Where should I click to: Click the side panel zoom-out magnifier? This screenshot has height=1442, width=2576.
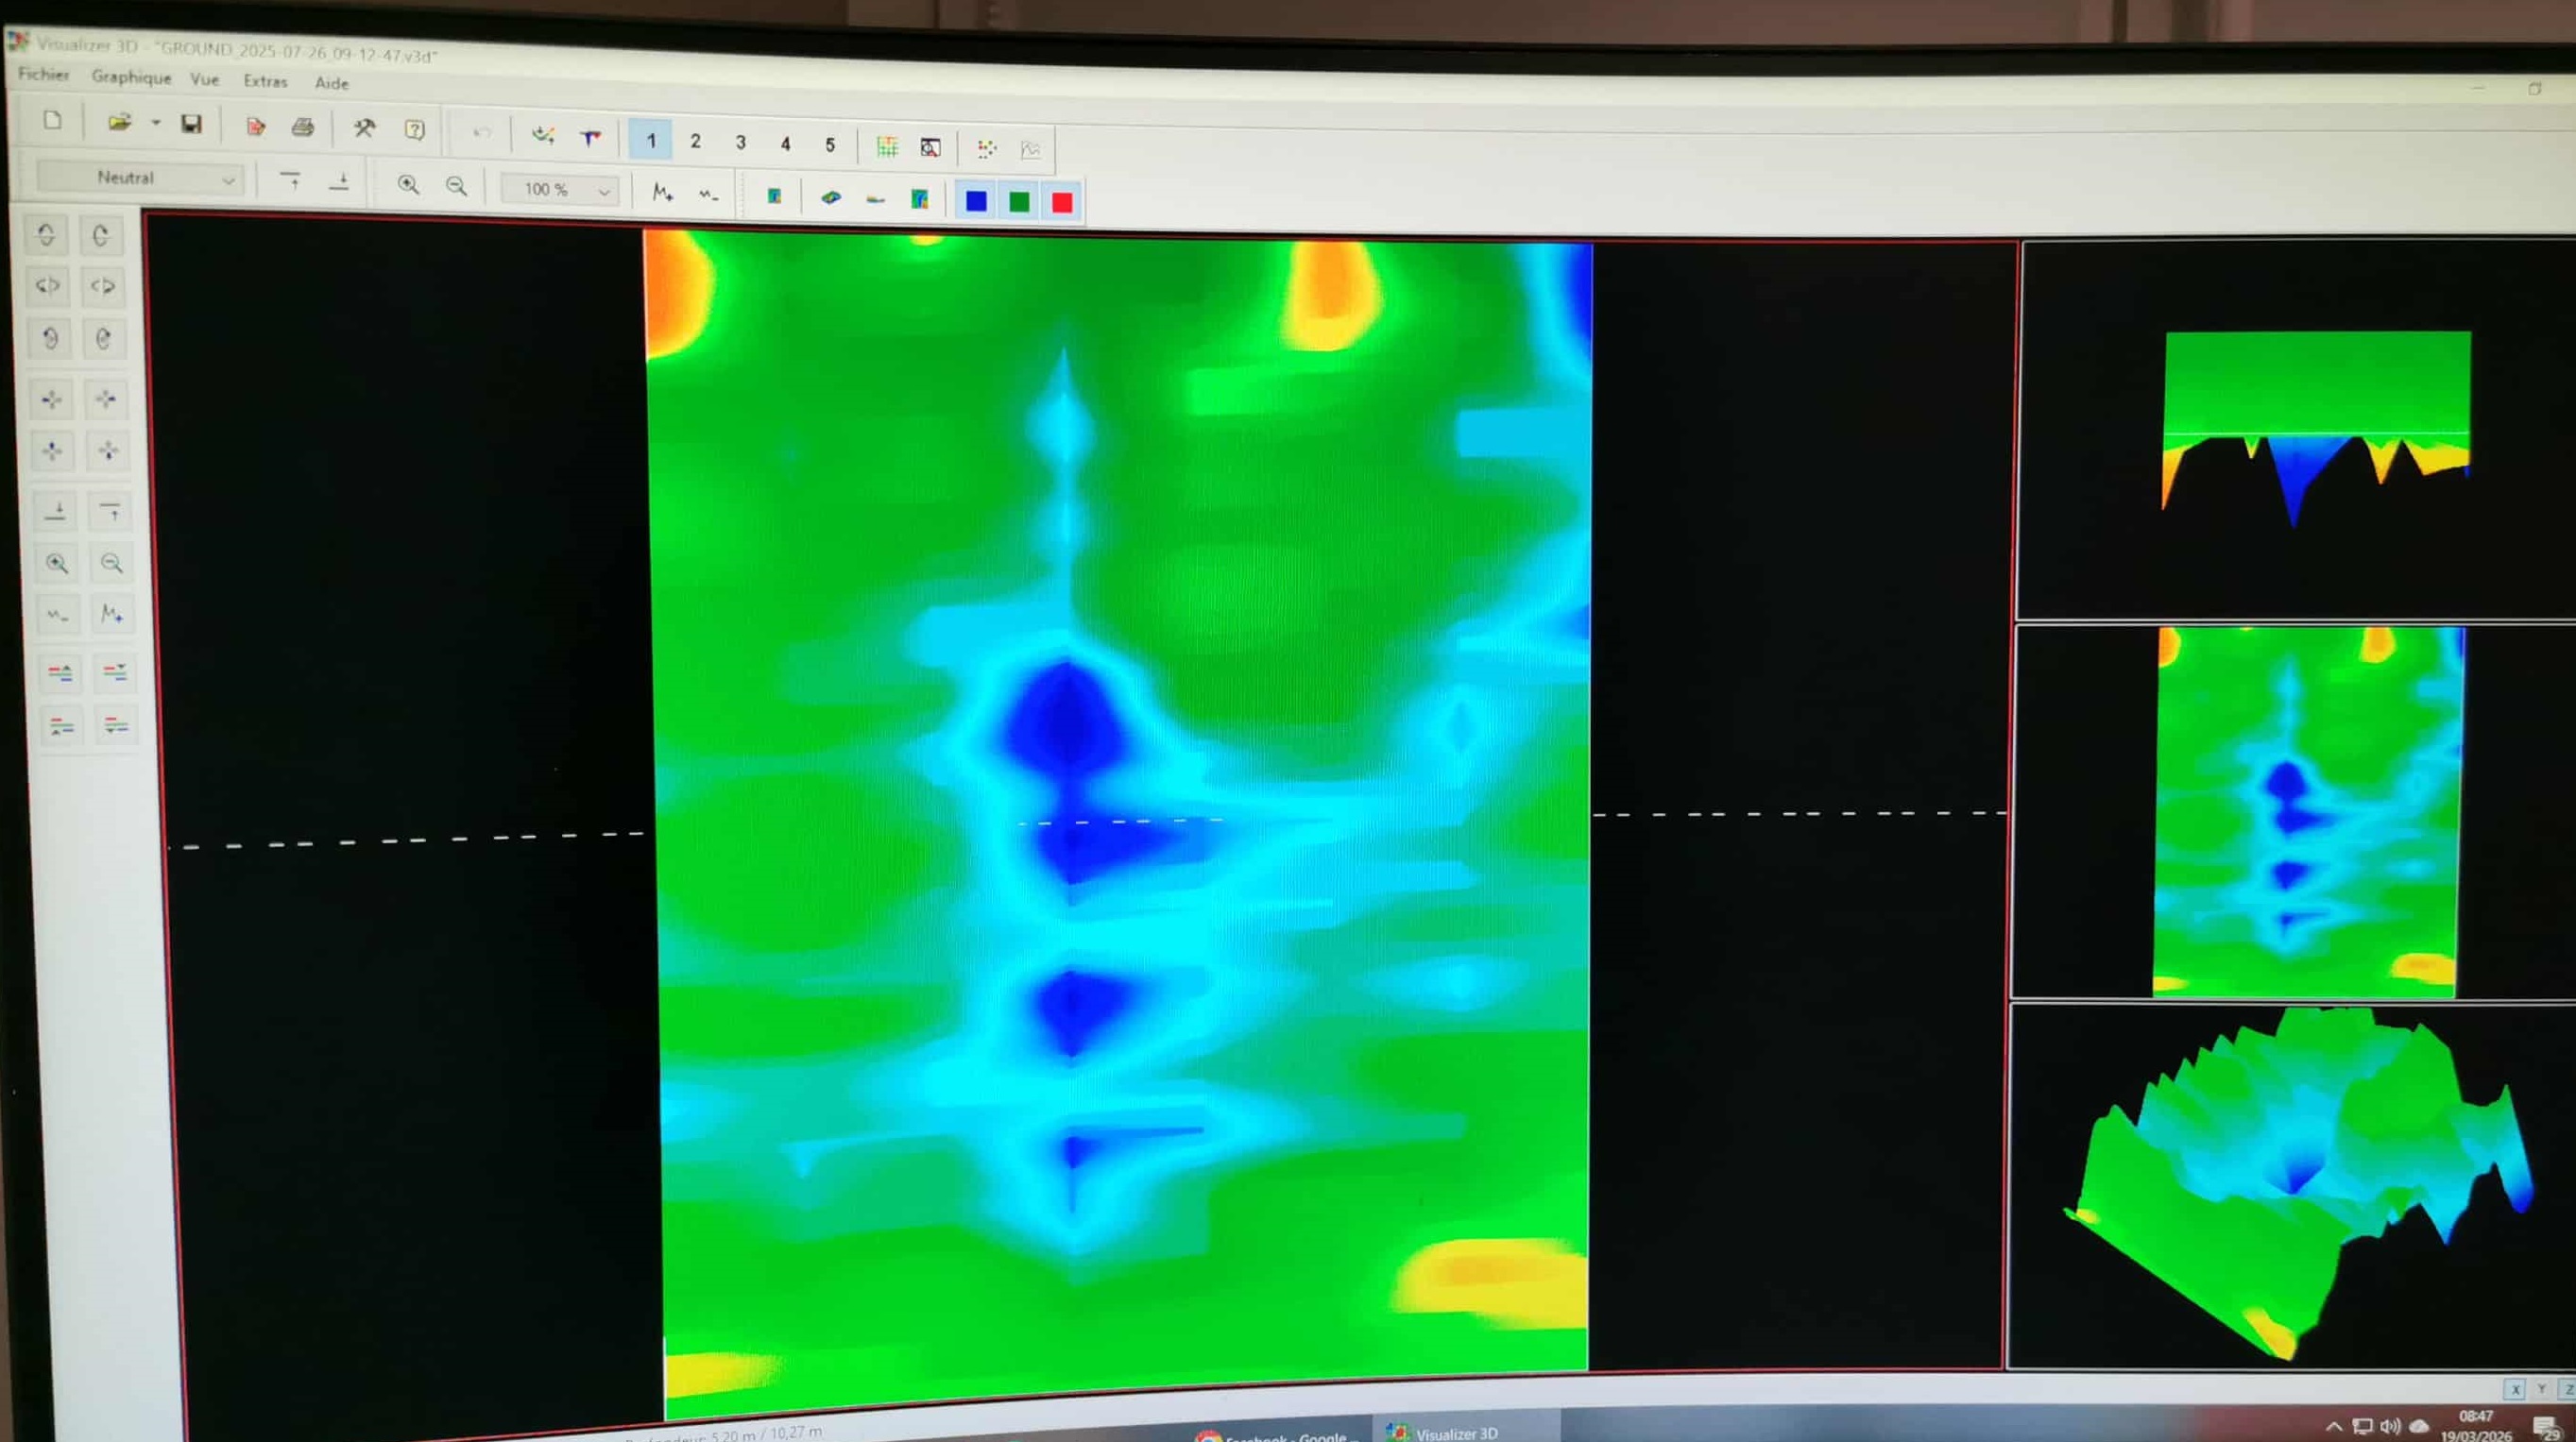111,564
